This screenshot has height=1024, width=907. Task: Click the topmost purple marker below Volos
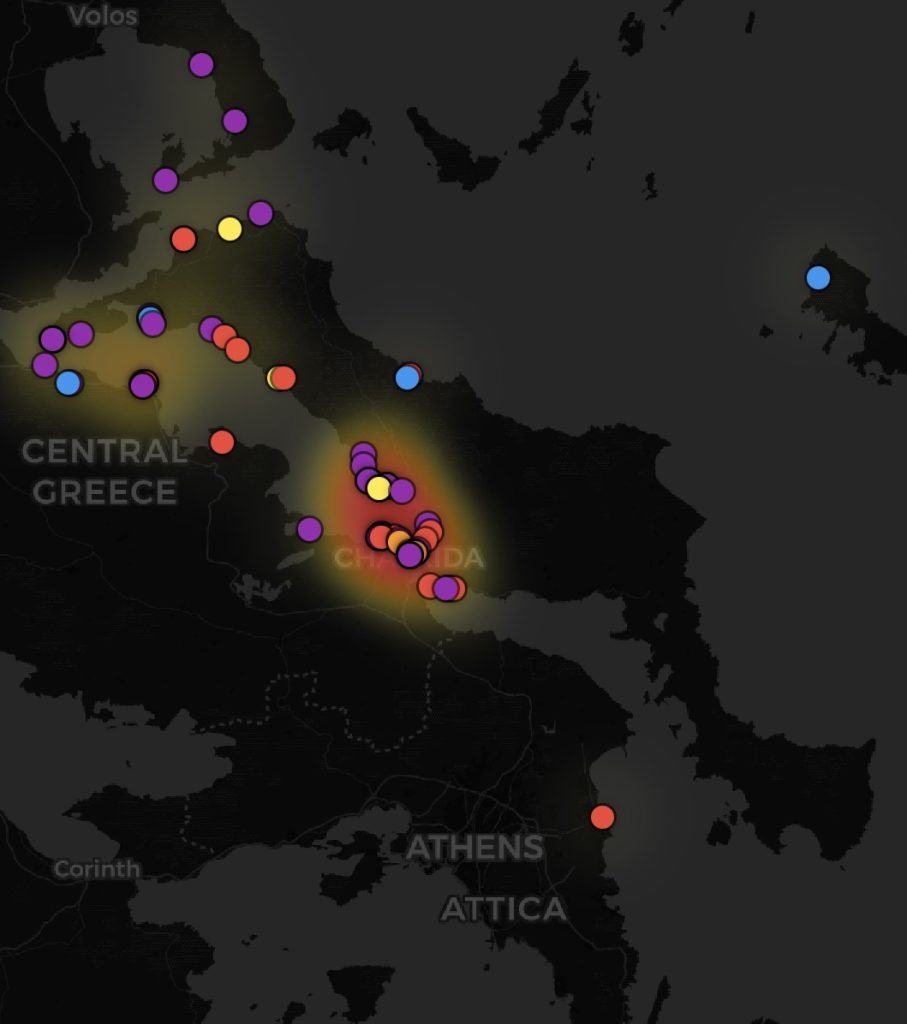pyautogui.click(x=201, y=65)
